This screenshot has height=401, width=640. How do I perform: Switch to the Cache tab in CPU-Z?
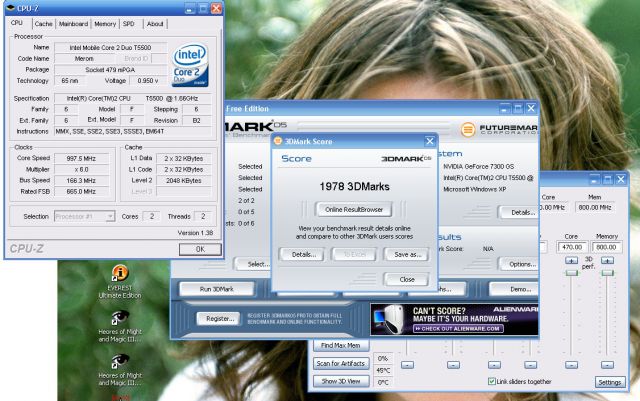coord(43,24)
